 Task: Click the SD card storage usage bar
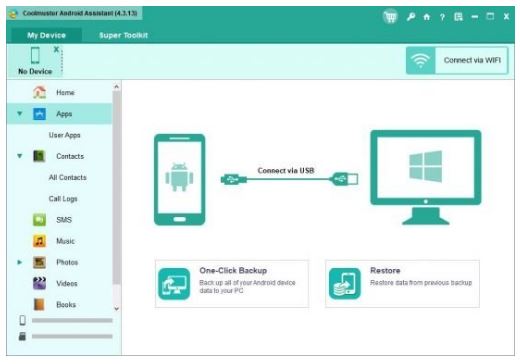[72, 336]
